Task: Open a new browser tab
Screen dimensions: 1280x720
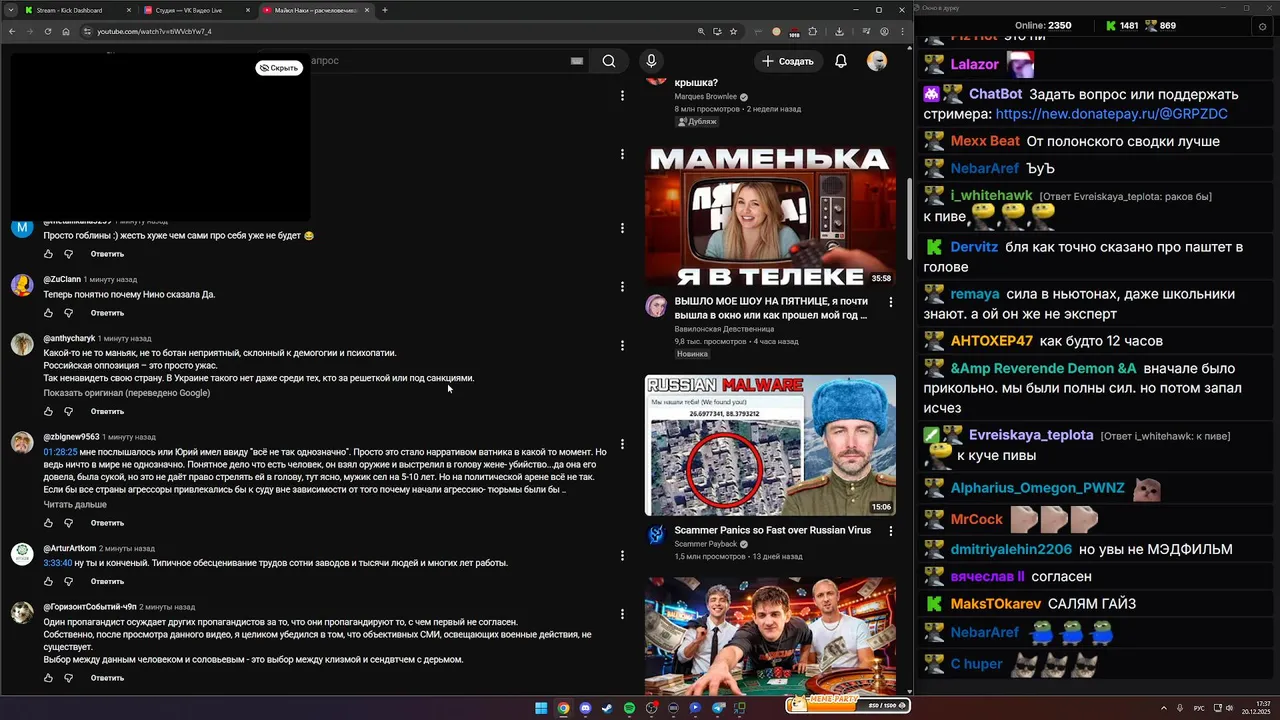Action: [x=385, y=10]
